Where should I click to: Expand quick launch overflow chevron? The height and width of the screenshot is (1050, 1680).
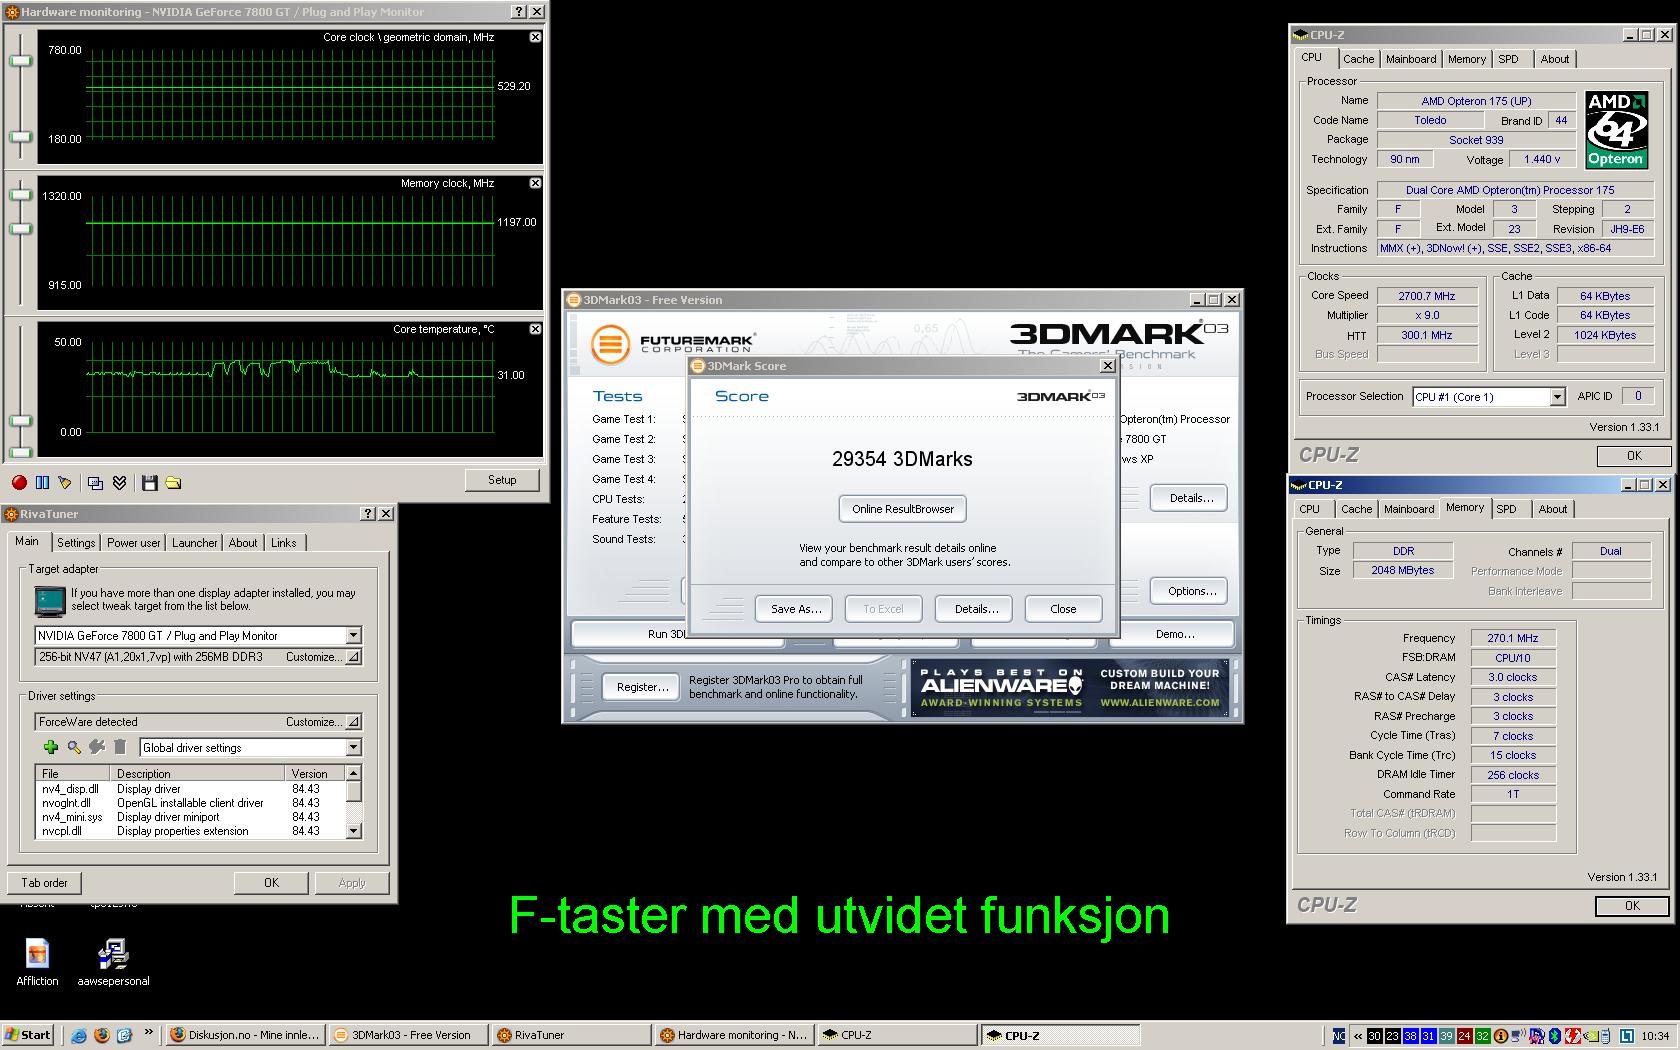tap(149, 1034)
